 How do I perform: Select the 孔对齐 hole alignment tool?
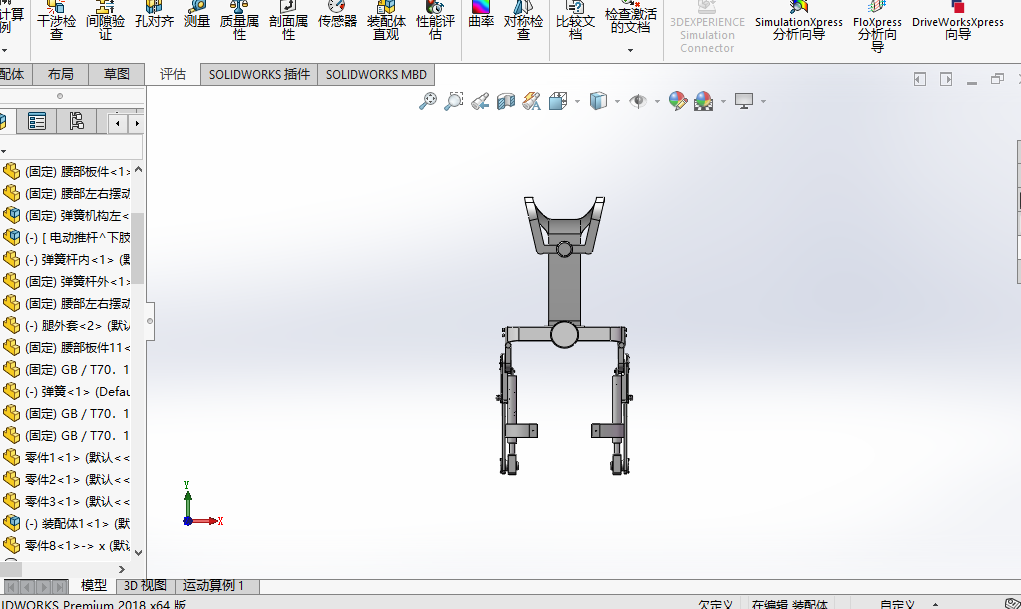[154, 16]
